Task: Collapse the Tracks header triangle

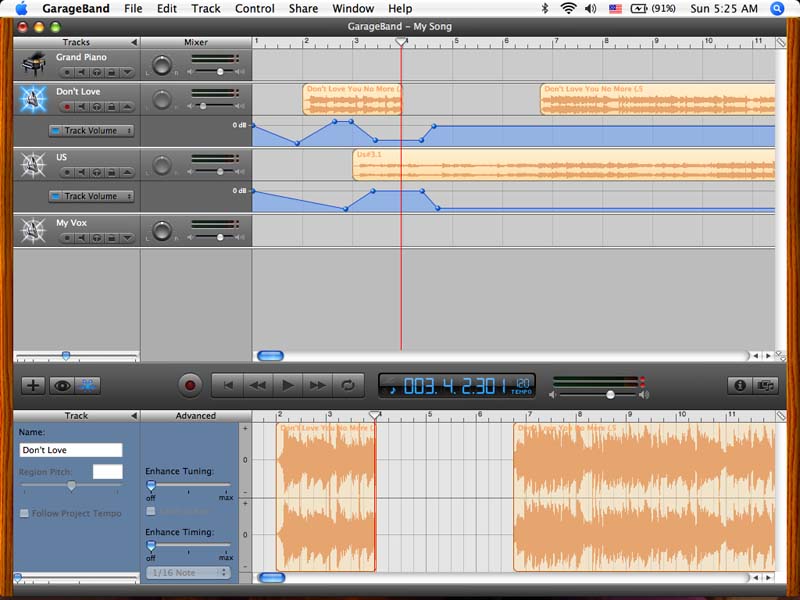Action: pos(134,42)
